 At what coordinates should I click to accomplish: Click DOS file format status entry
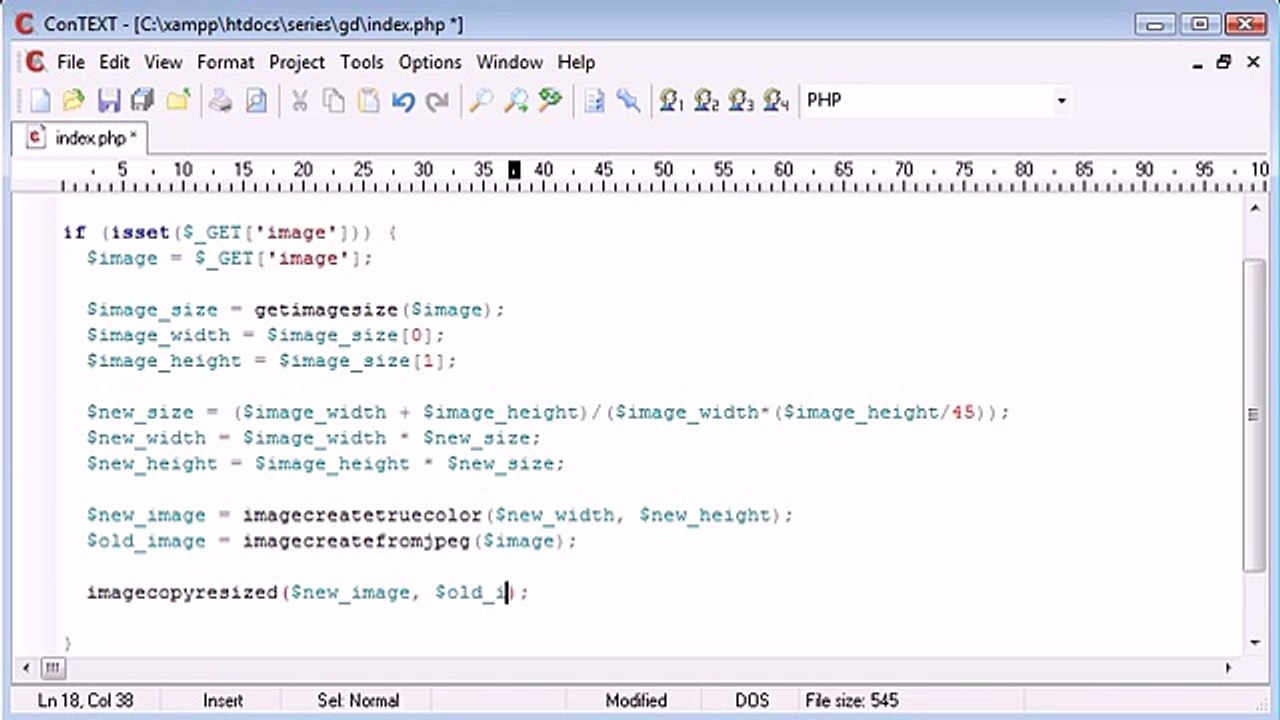click(752, 700)
